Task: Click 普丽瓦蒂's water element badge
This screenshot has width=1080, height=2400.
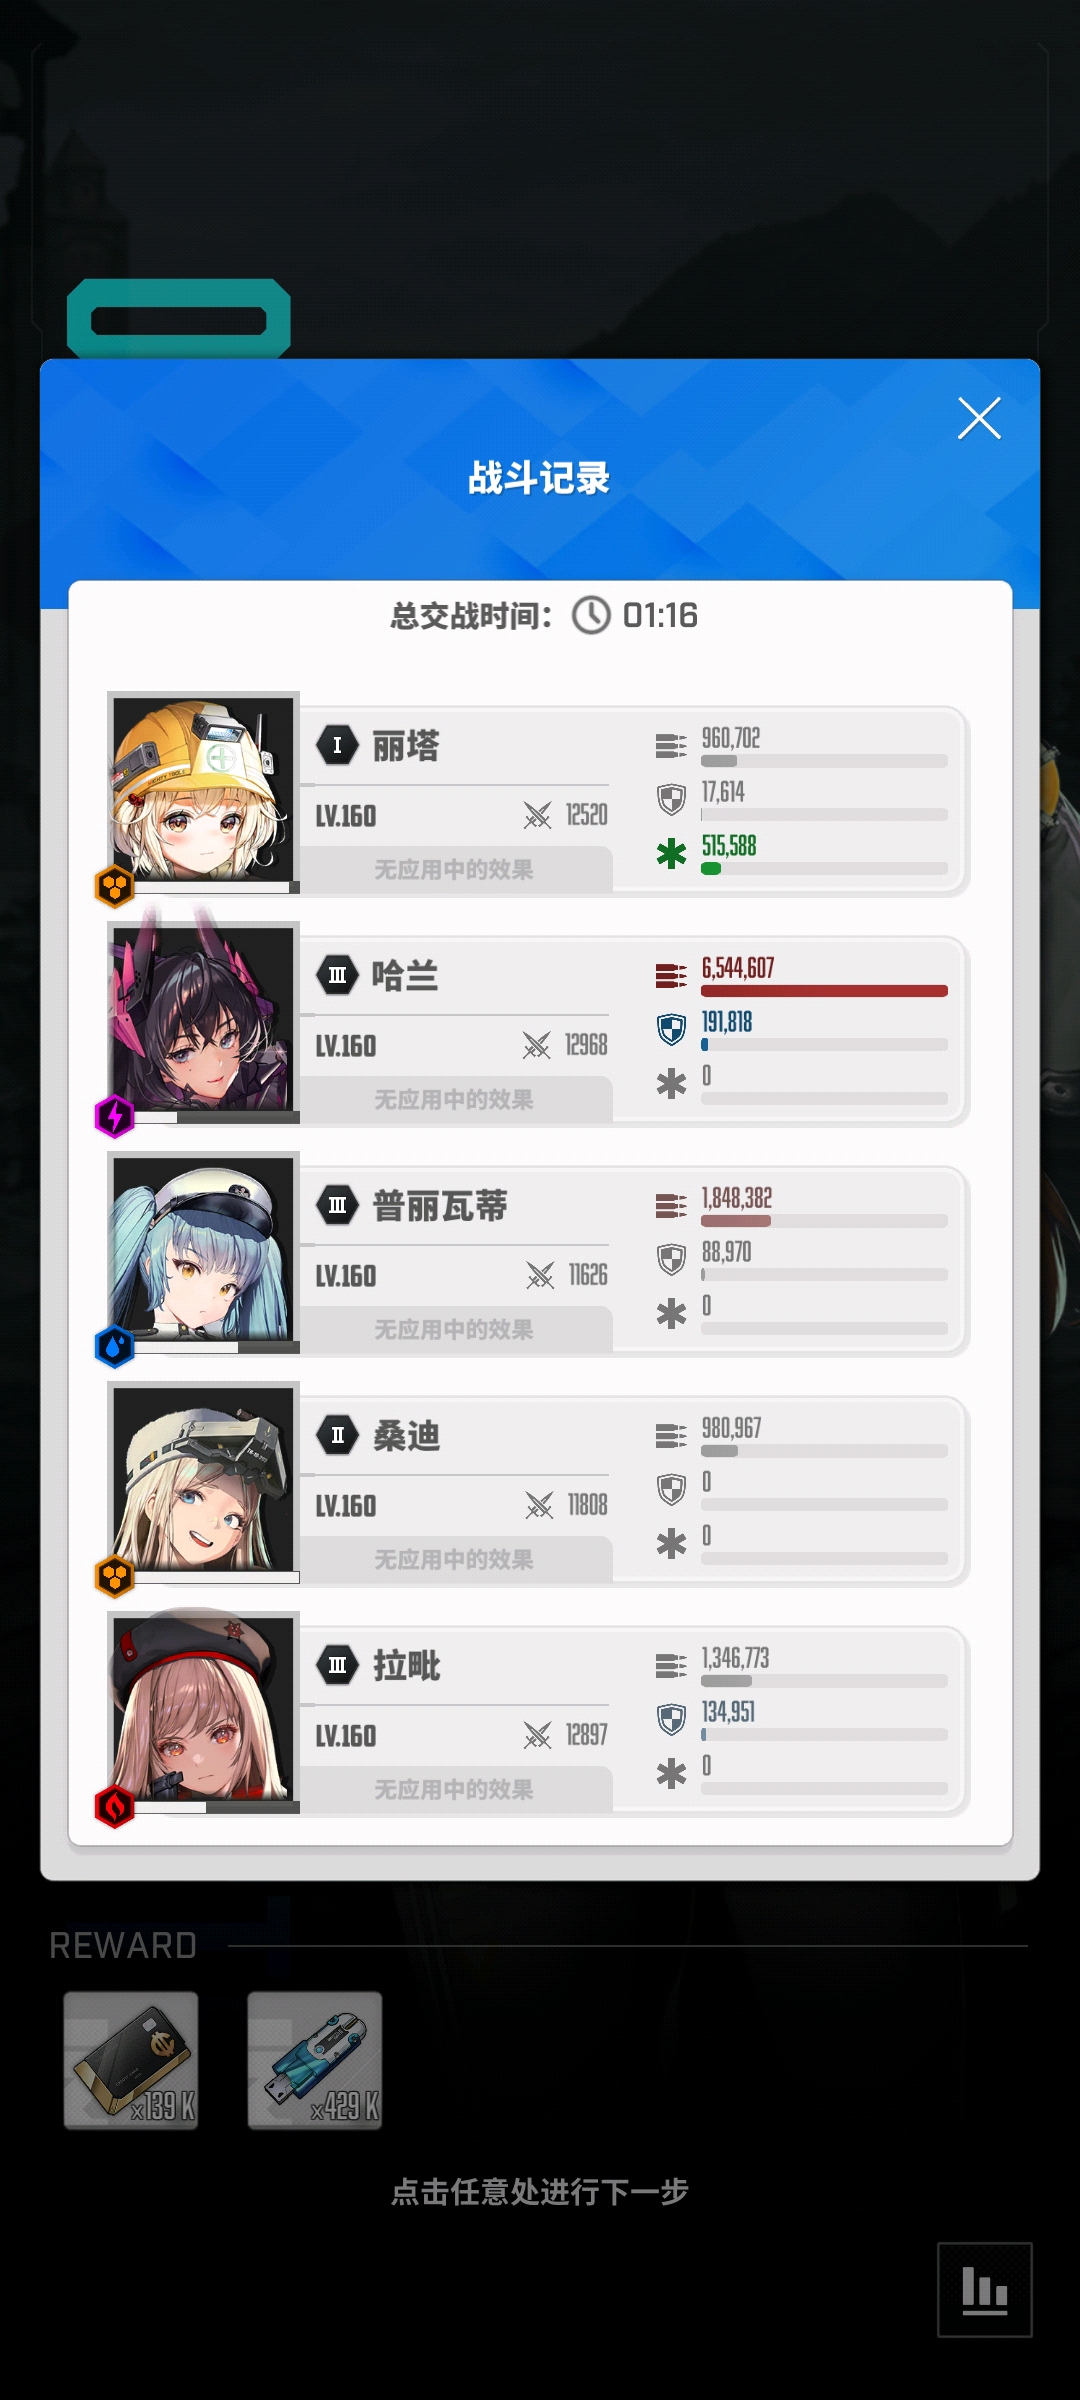Action: pyautogui.click(x=114, y=1346)
